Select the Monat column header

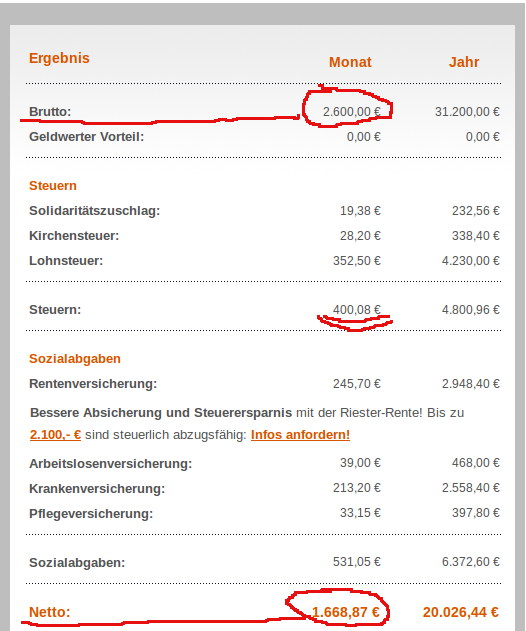click(x=350, y=62)
